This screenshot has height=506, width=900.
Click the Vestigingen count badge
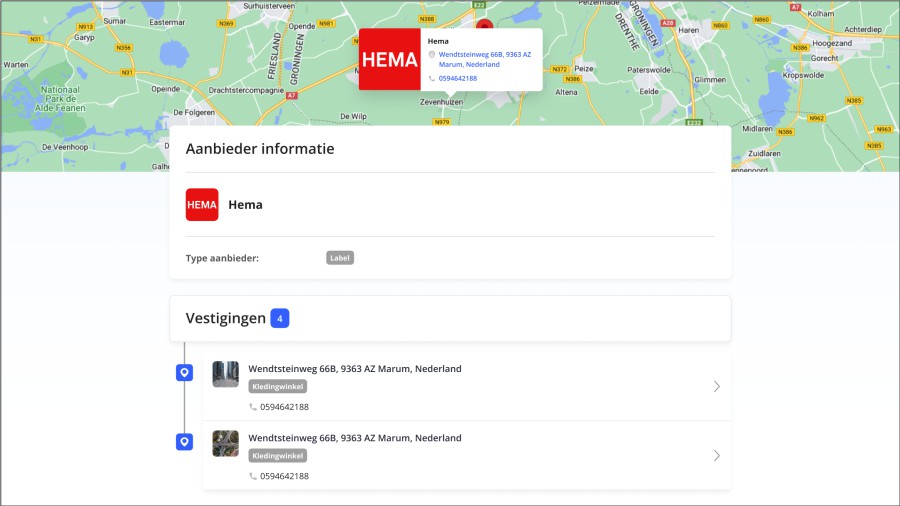tap(280, 319)
